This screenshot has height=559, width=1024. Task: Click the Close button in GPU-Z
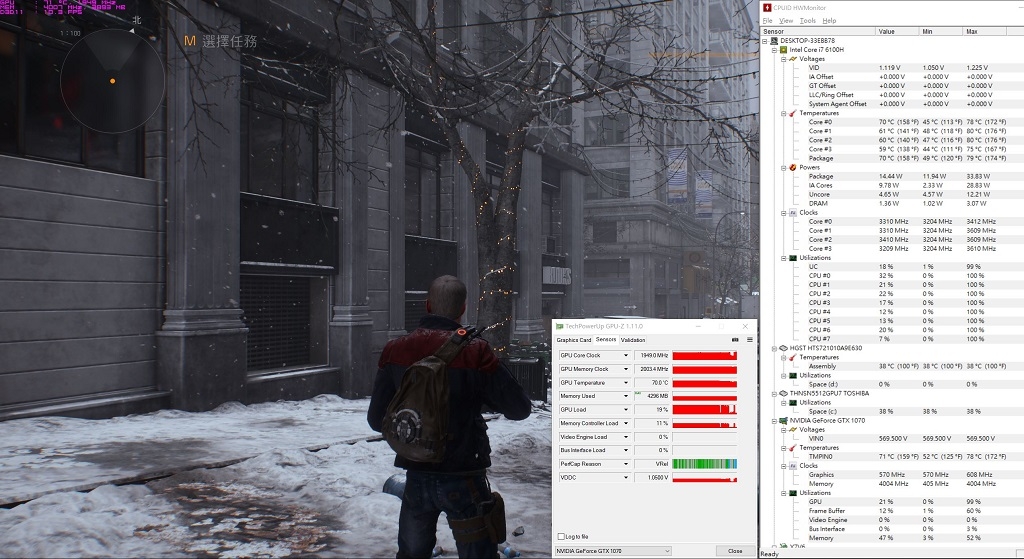point(735,551)
